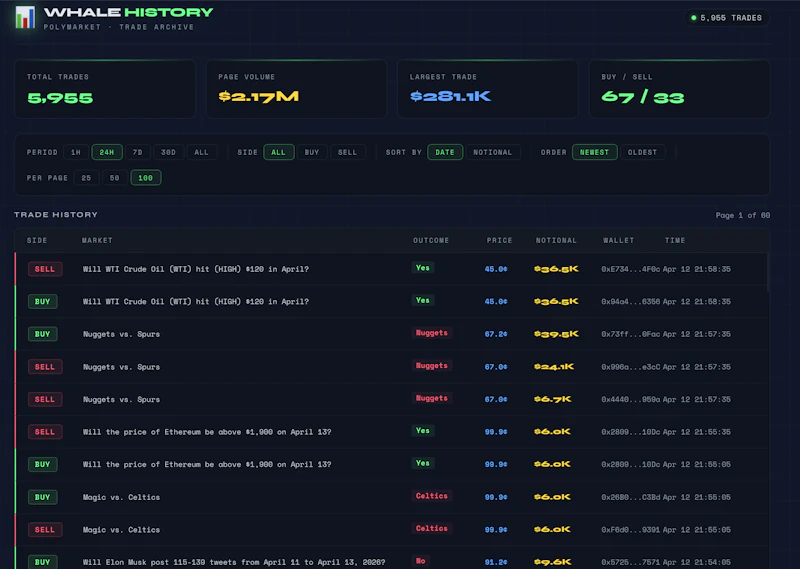
Task: Click Celtics outcome on Magic vs. Celtics BUY row
Action: (432, 496)
